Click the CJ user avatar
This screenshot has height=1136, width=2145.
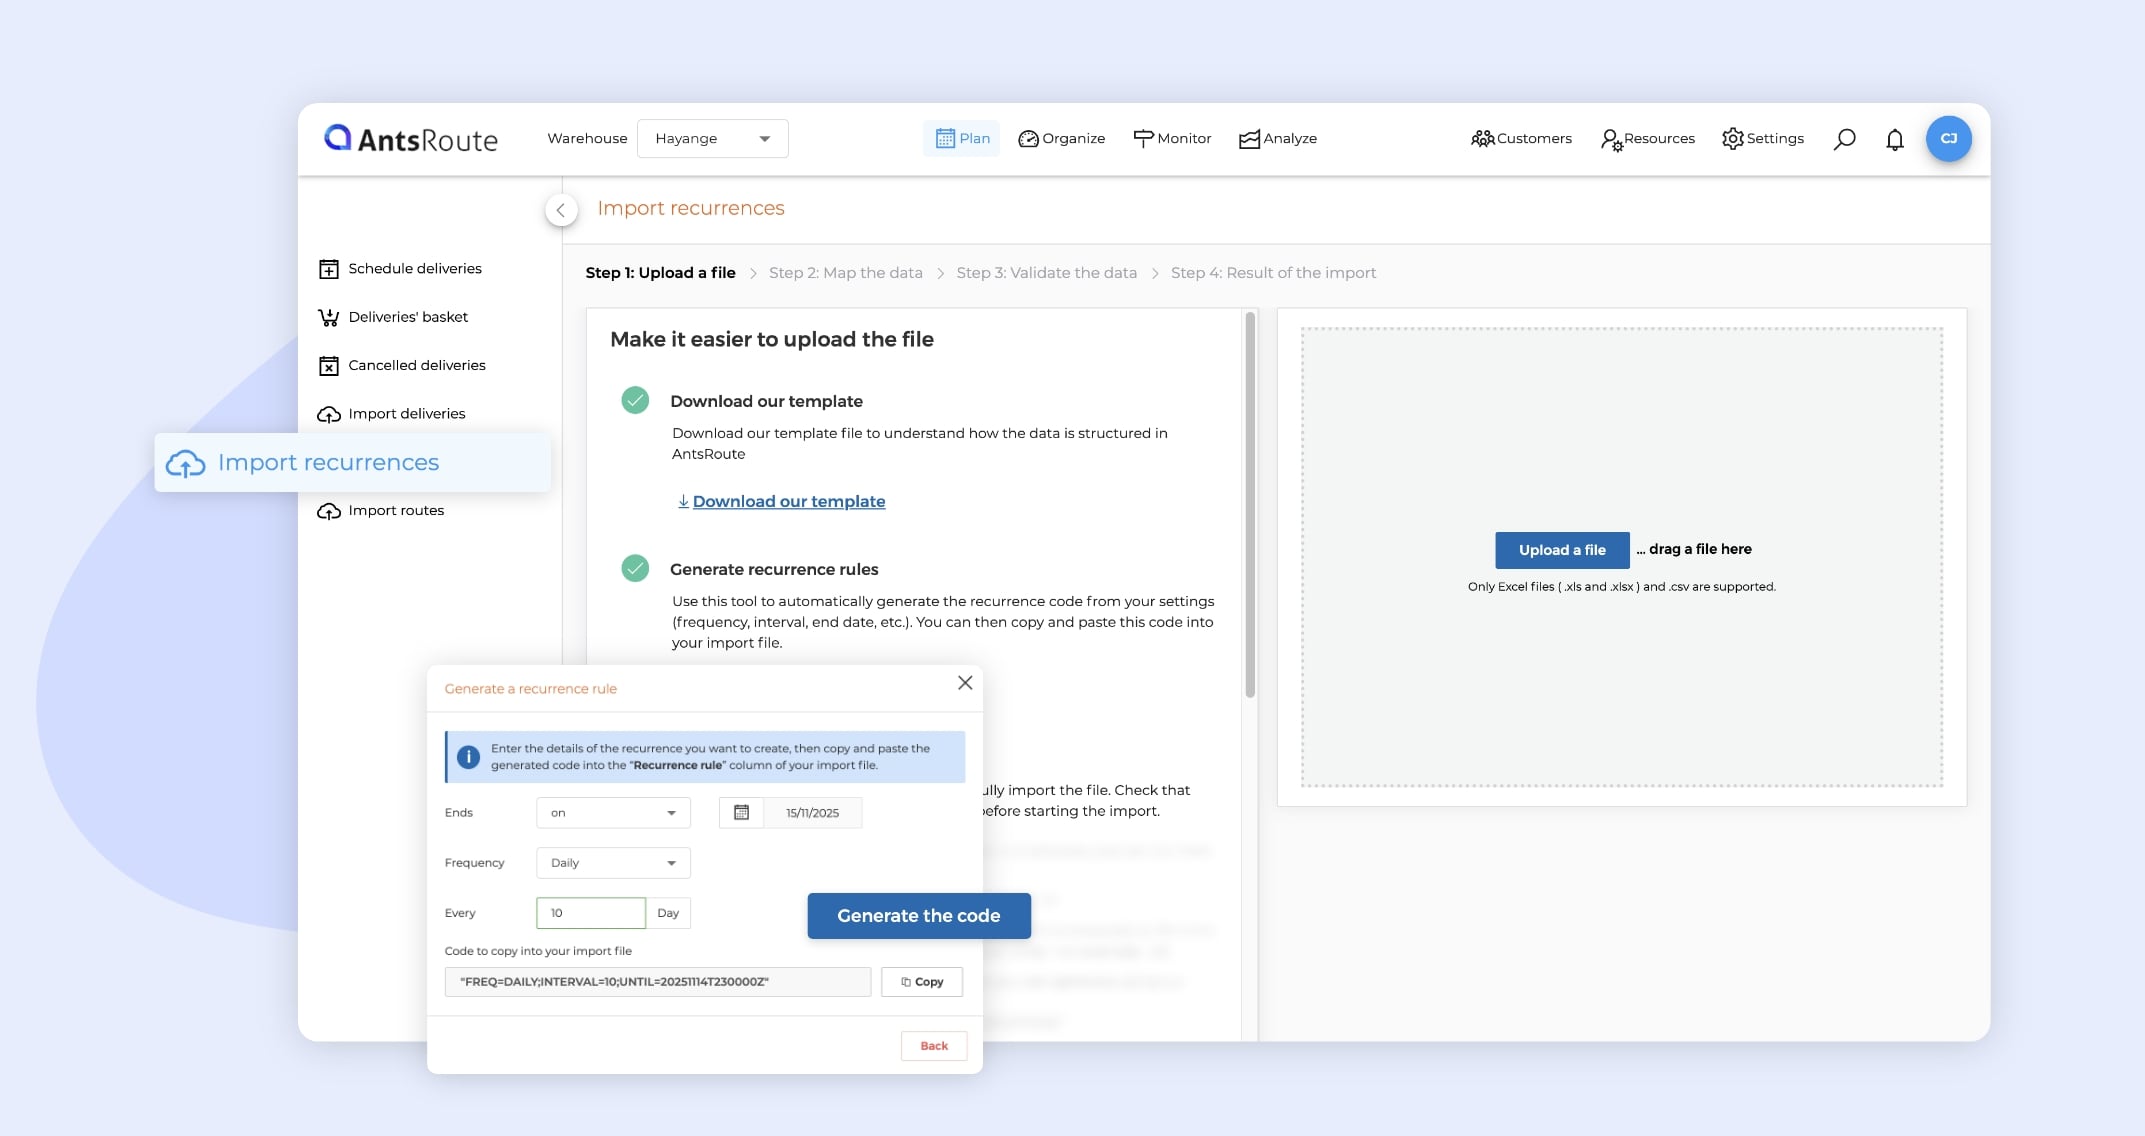1948,139
